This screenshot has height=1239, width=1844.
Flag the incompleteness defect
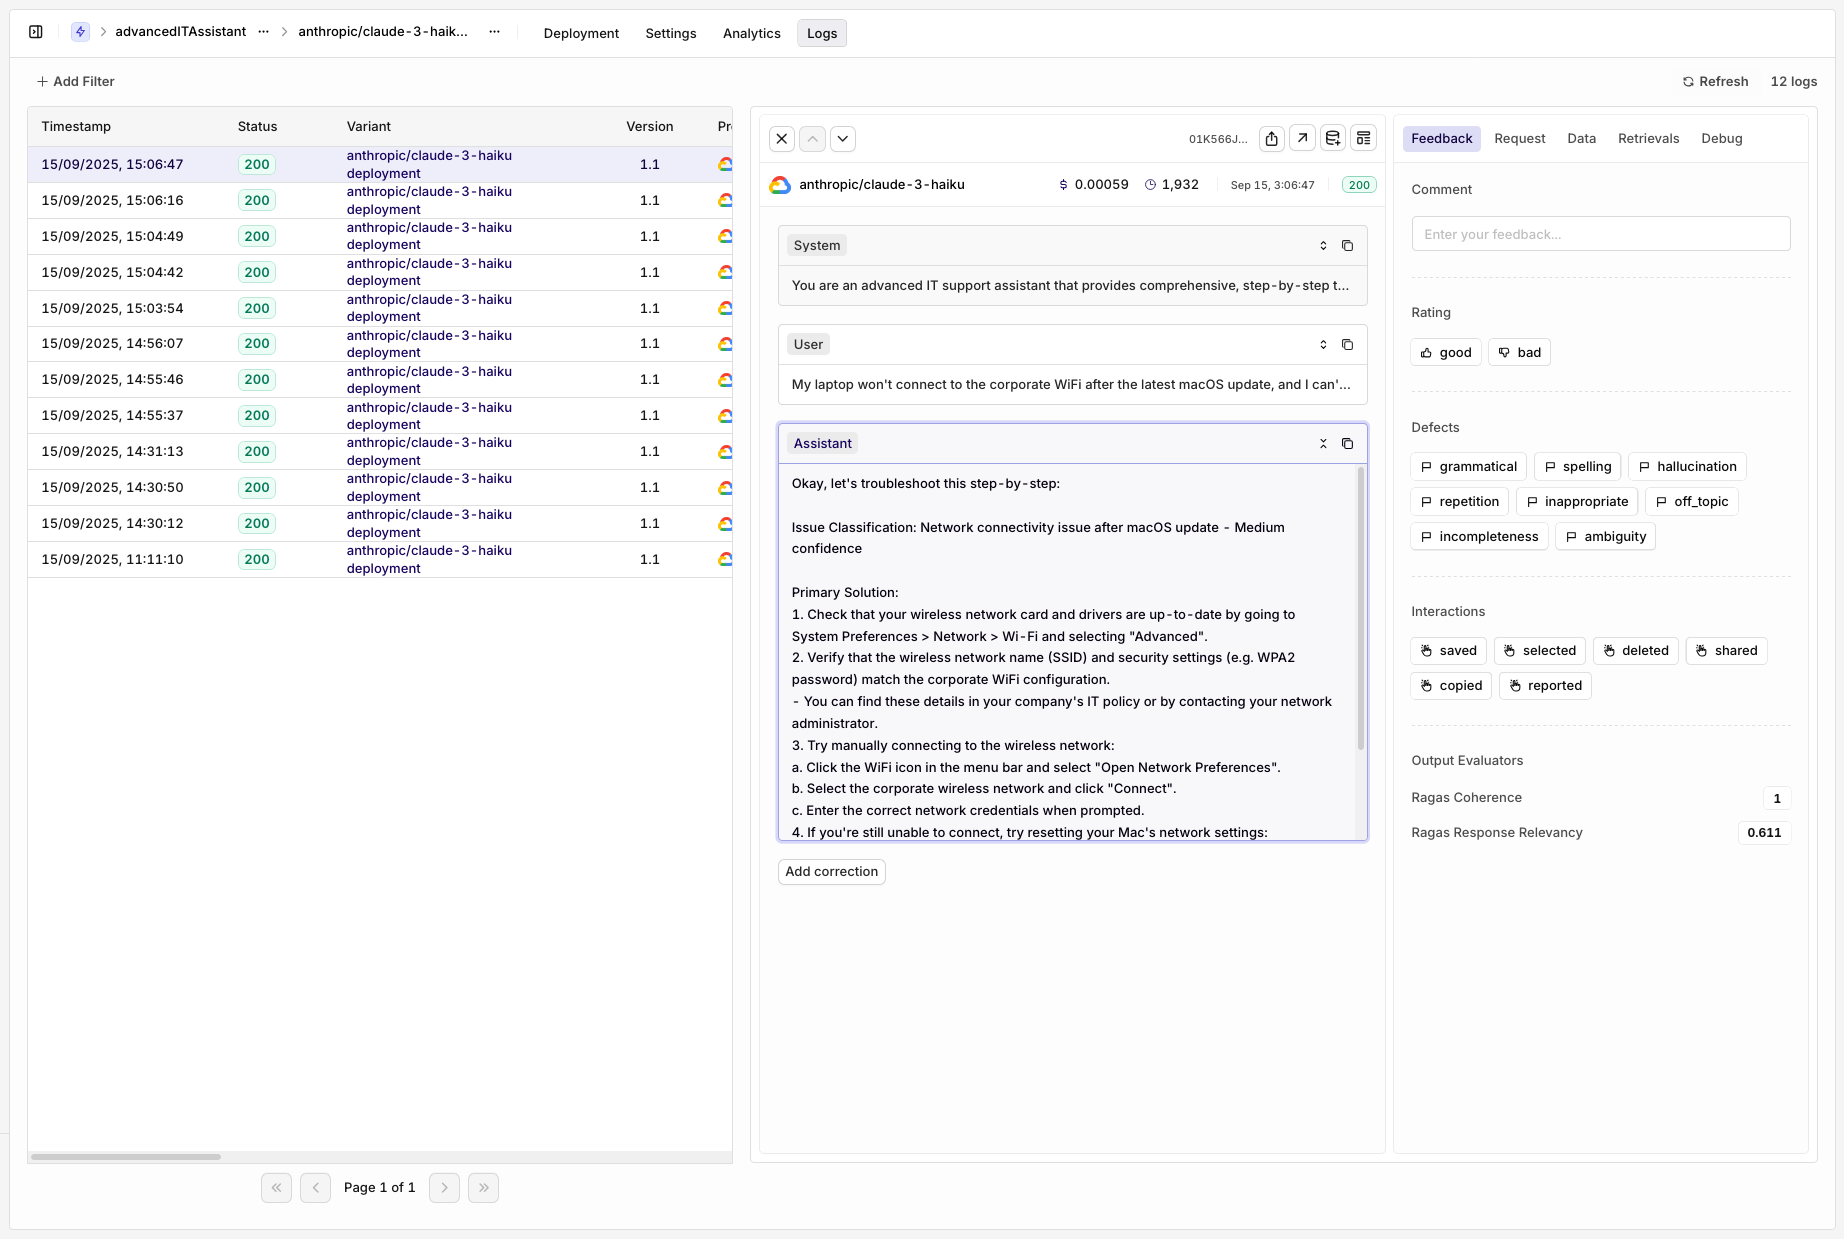pos(1480,537)
